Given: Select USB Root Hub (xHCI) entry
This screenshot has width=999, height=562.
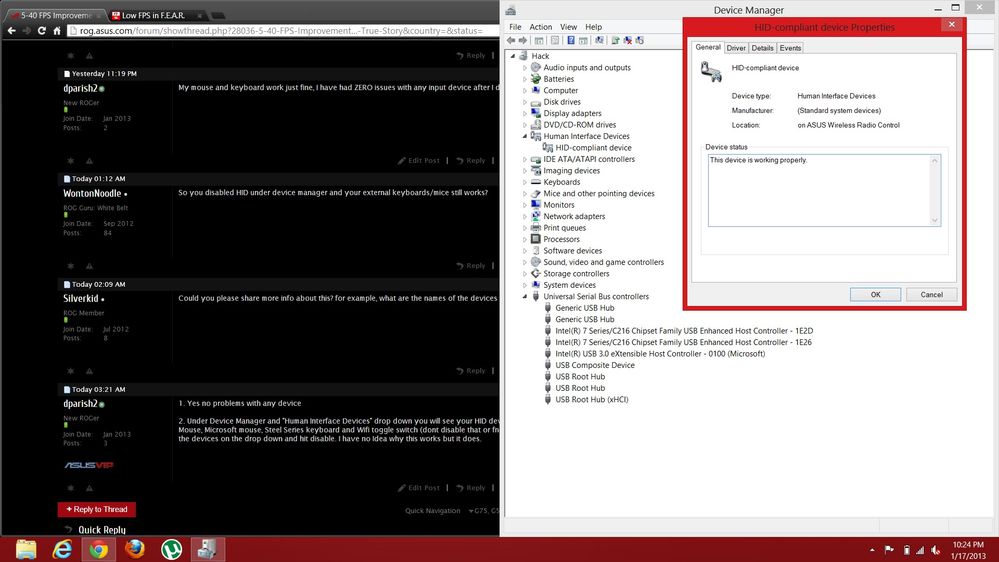Looking at the screenshot, I should click(x=591, y=400).
